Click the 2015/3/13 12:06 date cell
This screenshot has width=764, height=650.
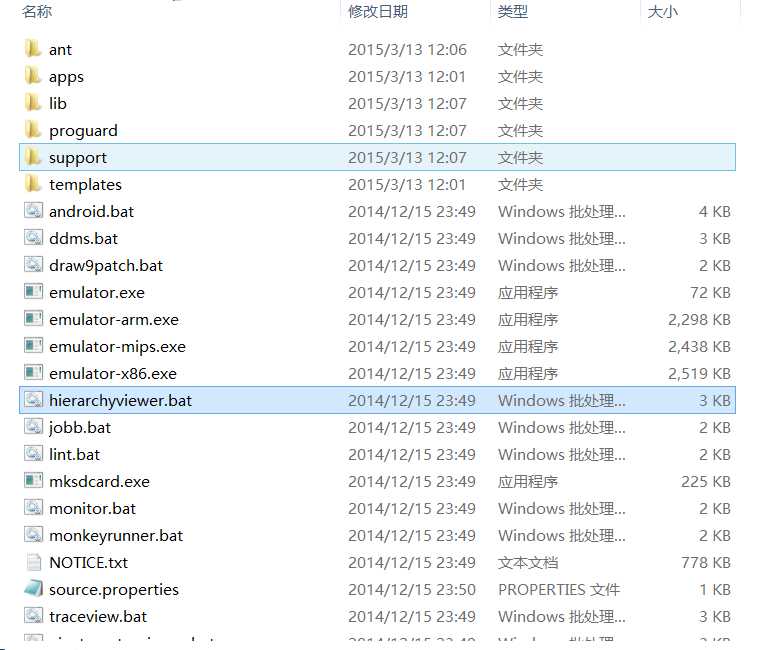click(407, 50)
